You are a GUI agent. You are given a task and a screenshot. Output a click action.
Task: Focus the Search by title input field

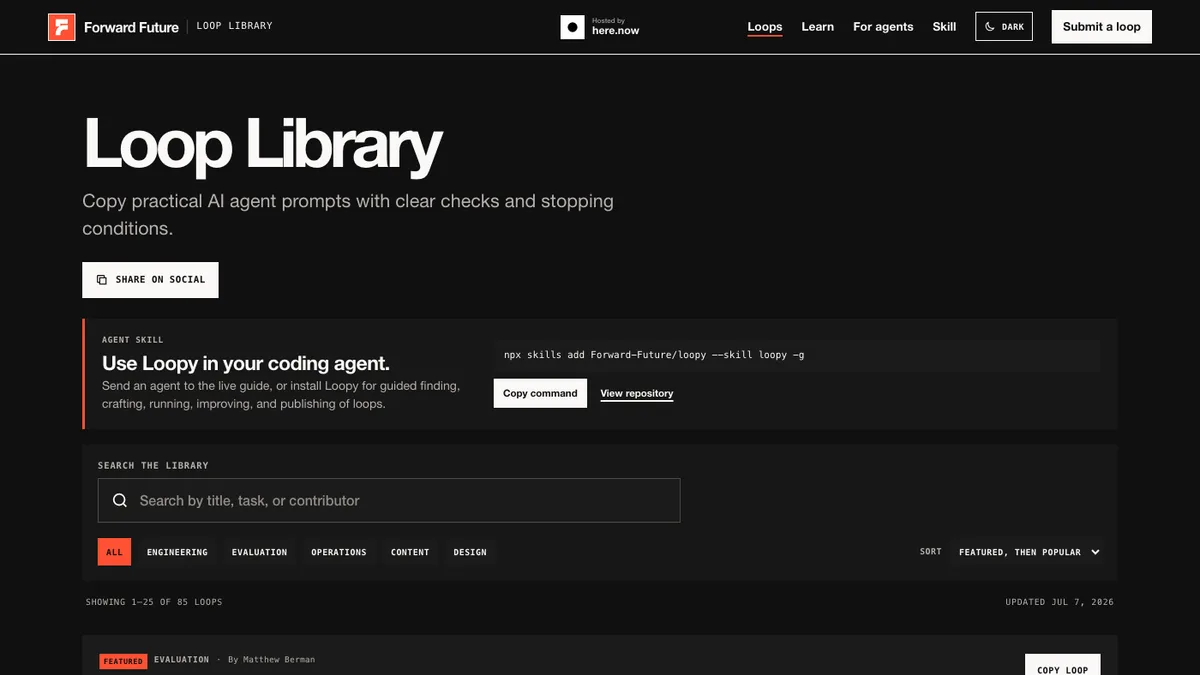(x=389, y=500)
